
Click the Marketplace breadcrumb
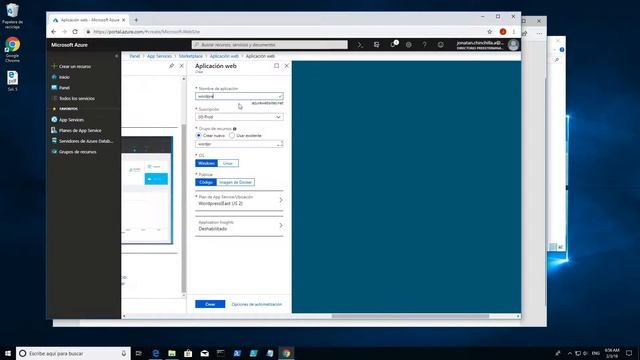(x=191, y=56)
